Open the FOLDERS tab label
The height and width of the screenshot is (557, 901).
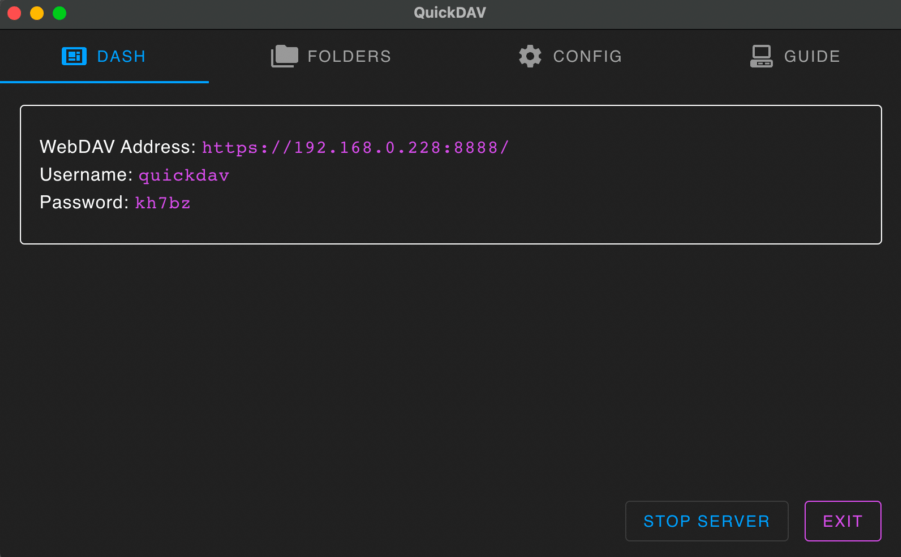click(349, 56)
